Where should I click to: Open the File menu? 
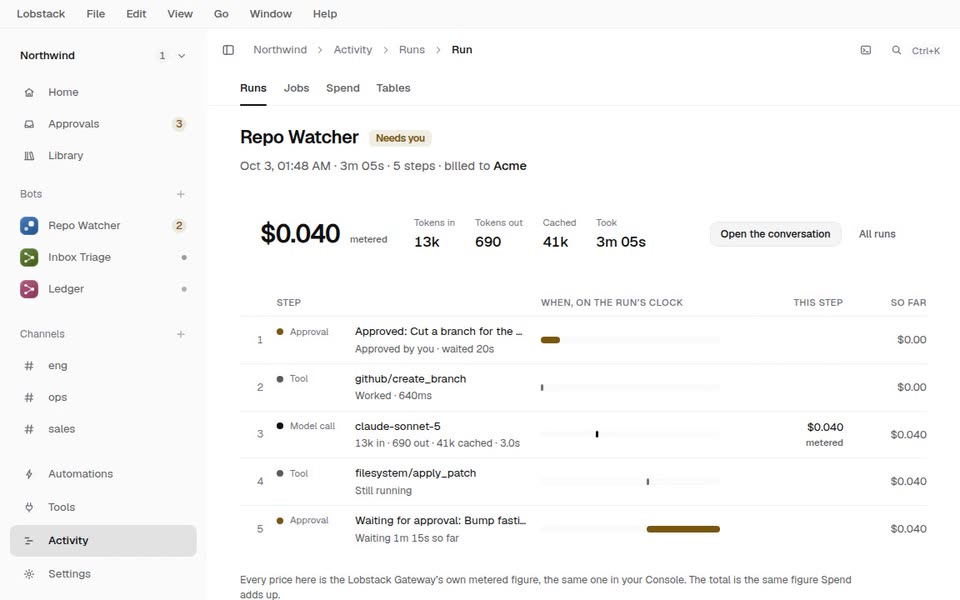point(96,13)
